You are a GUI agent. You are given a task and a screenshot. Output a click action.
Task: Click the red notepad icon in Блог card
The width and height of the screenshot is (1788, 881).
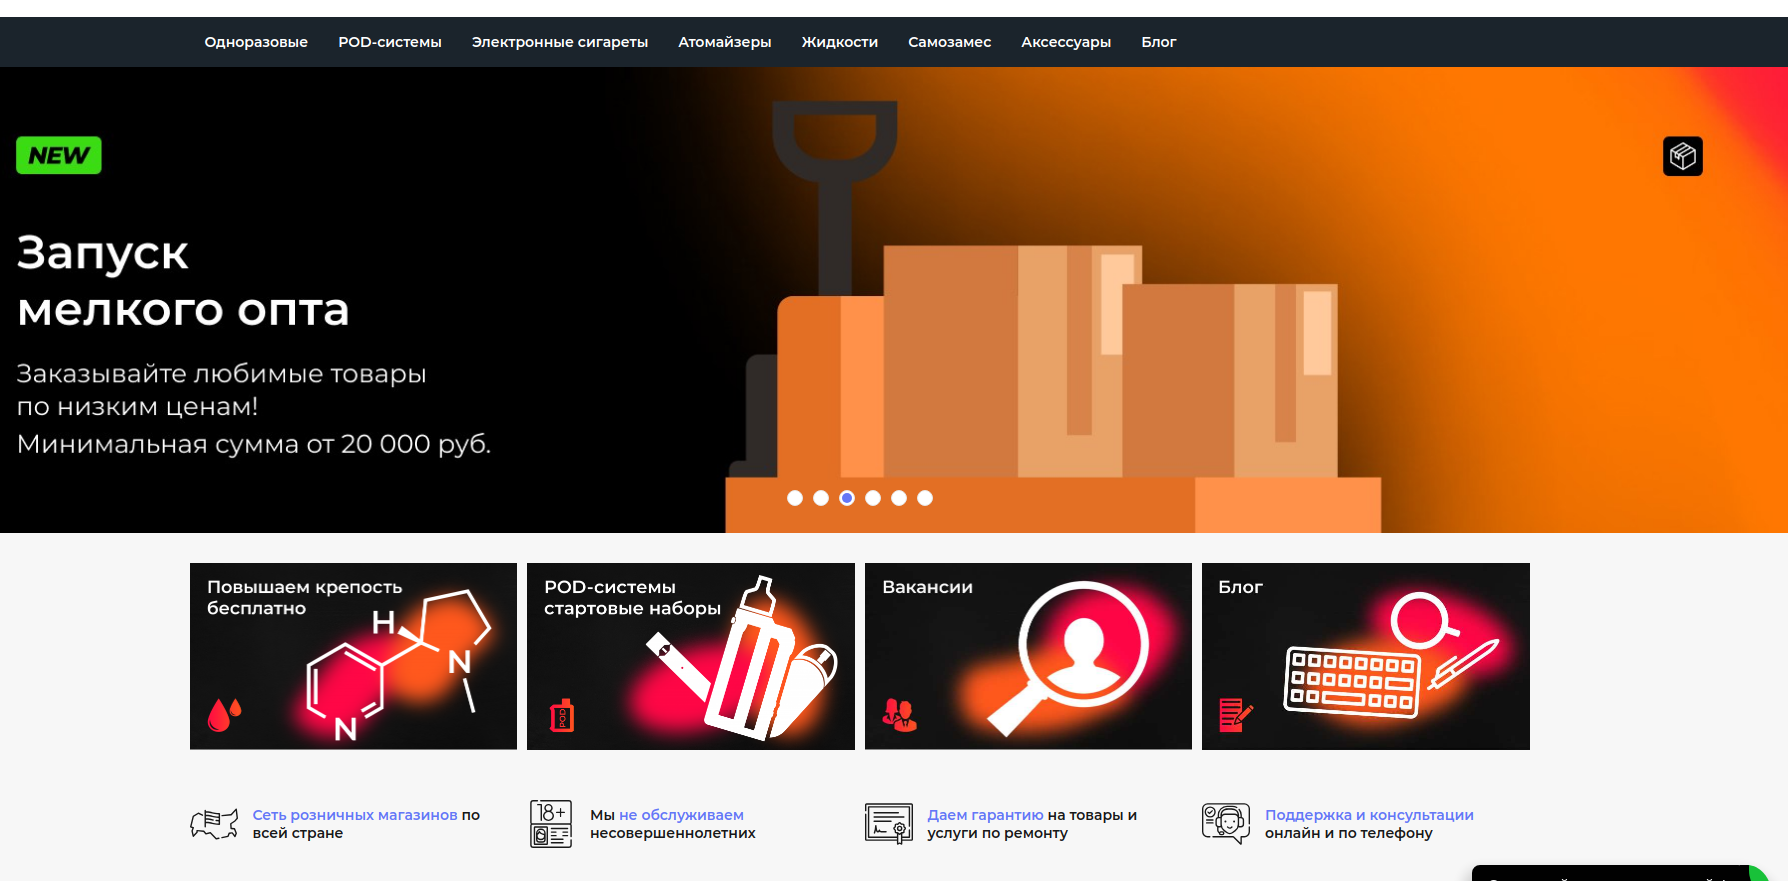[x=1235, y=714]
